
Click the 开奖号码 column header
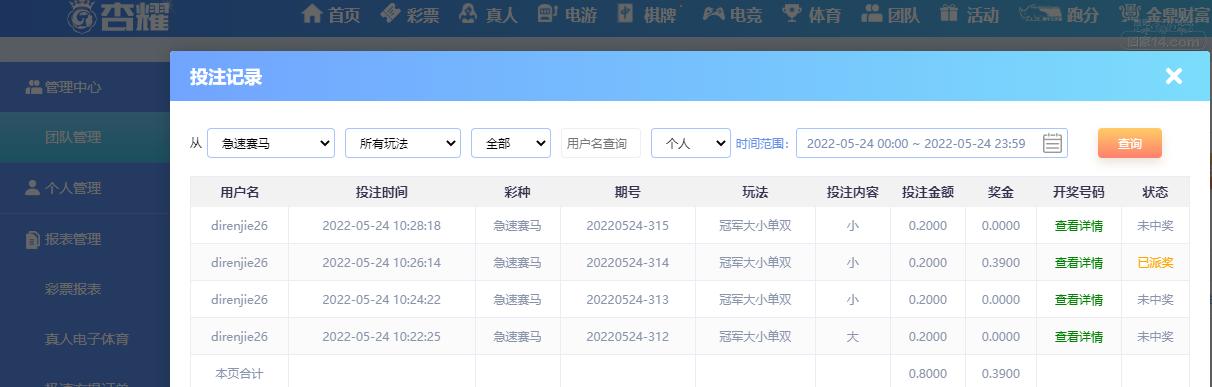coord(1079,192)
